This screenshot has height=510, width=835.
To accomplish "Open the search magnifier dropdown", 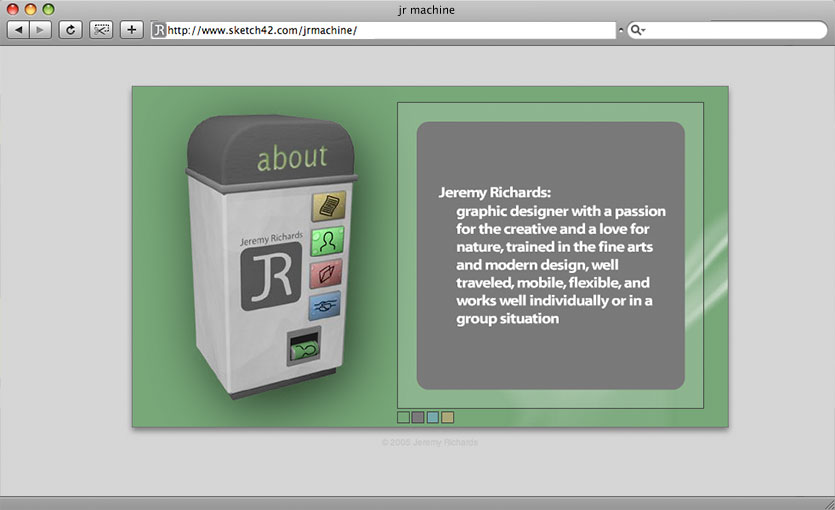I will [637, 30].
